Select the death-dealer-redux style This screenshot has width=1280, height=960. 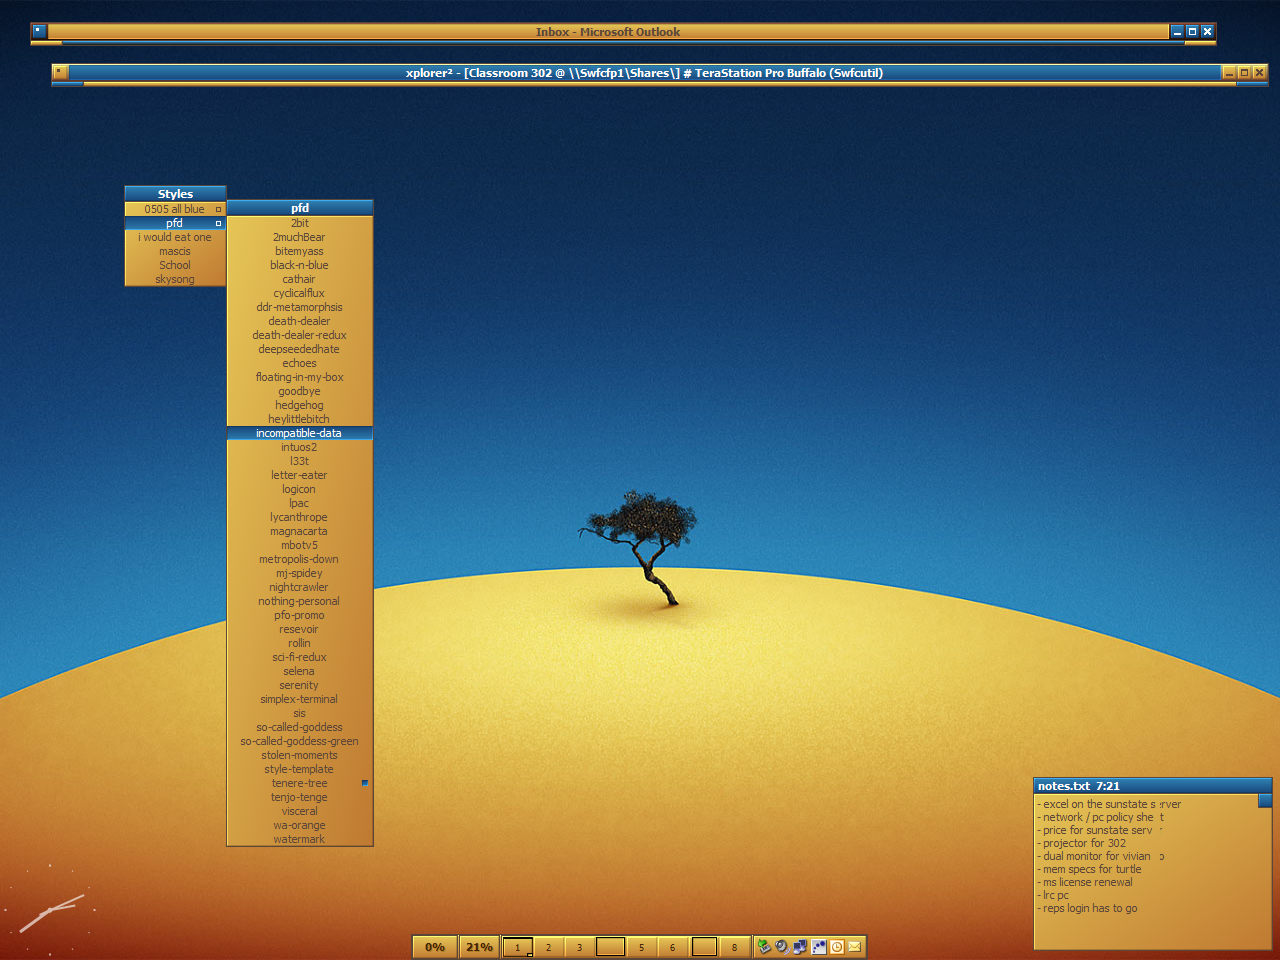tap(300, 335)
